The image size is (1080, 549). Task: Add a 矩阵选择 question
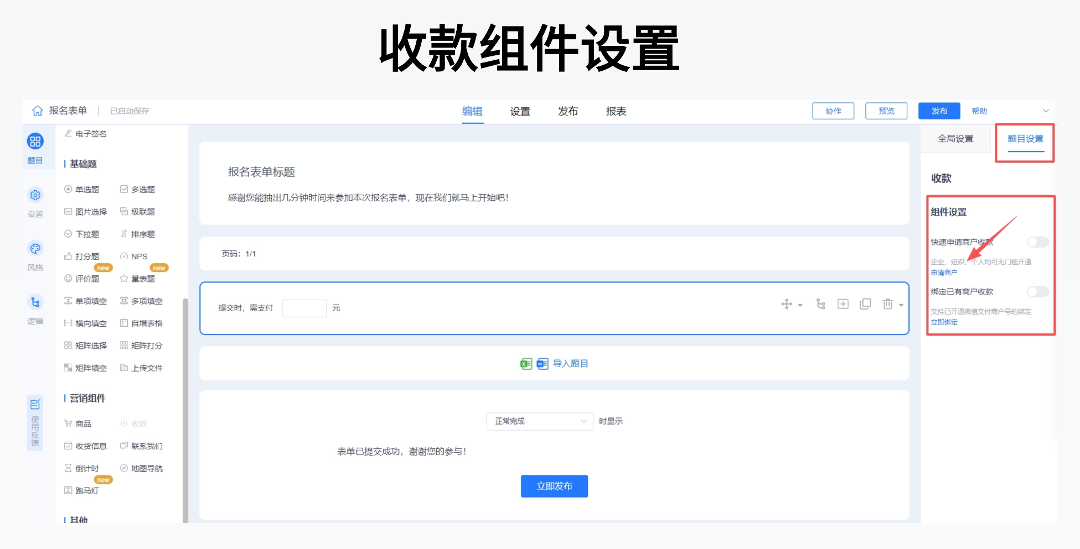pos(85,345)
